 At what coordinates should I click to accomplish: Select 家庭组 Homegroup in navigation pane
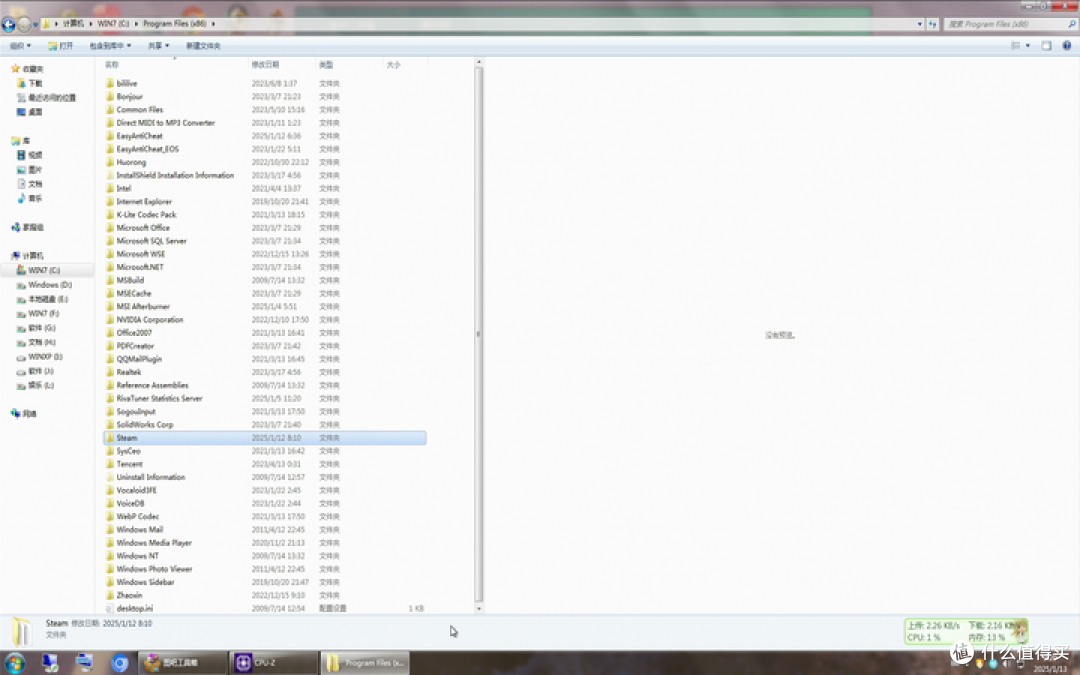(x=28, y=227)
